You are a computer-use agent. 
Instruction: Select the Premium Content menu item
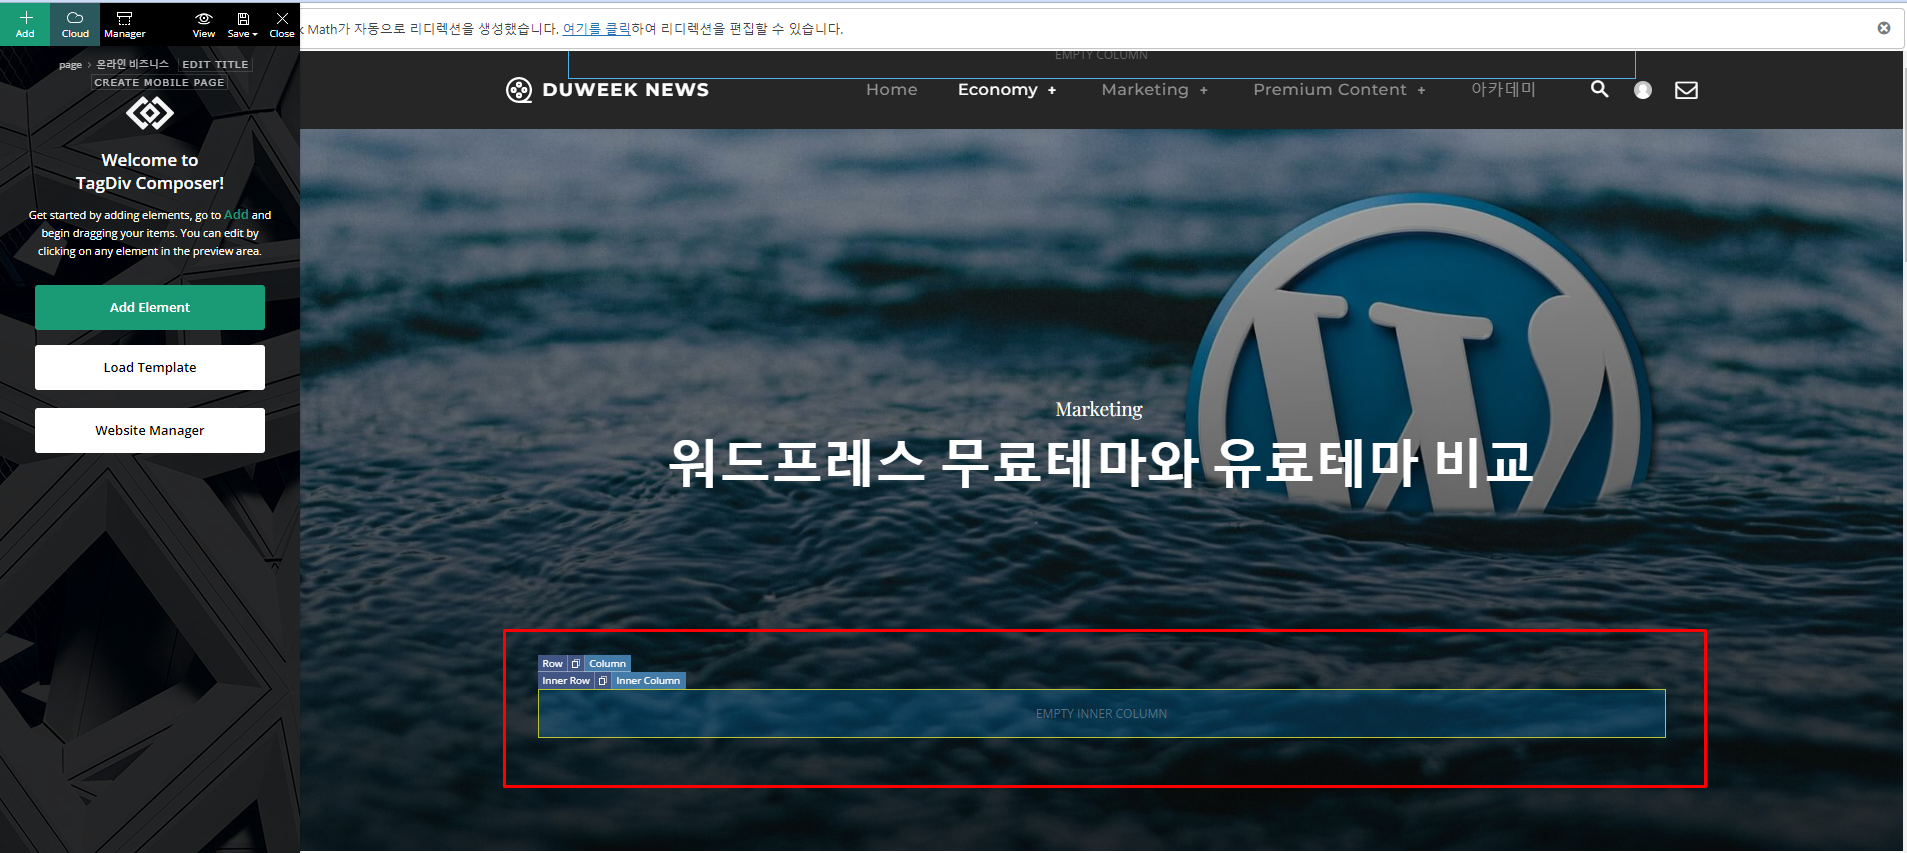[x=1330, y=90]
